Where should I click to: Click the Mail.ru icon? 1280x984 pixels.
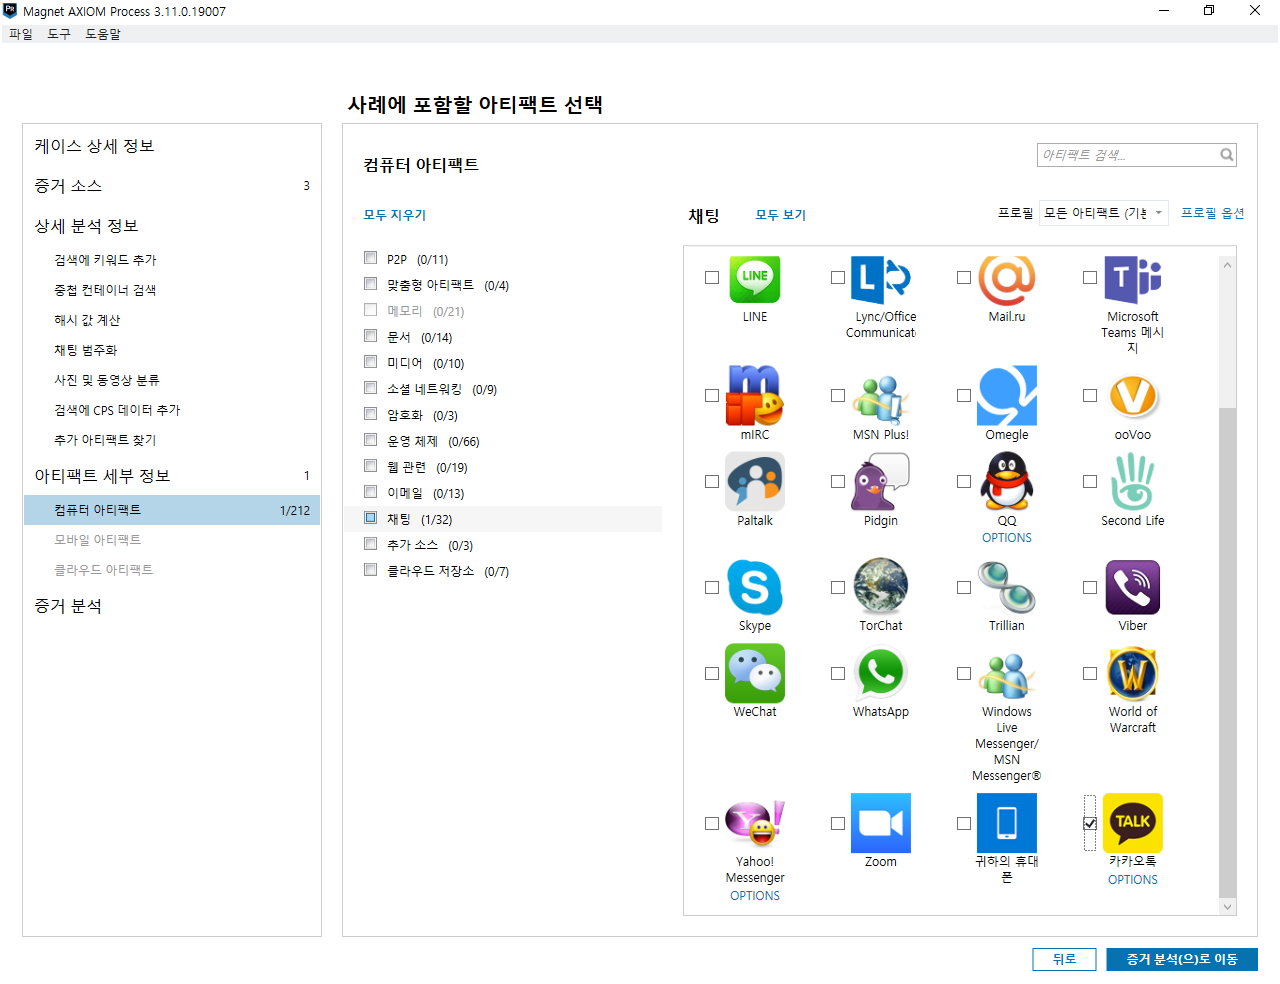(x=1007, y=279)
